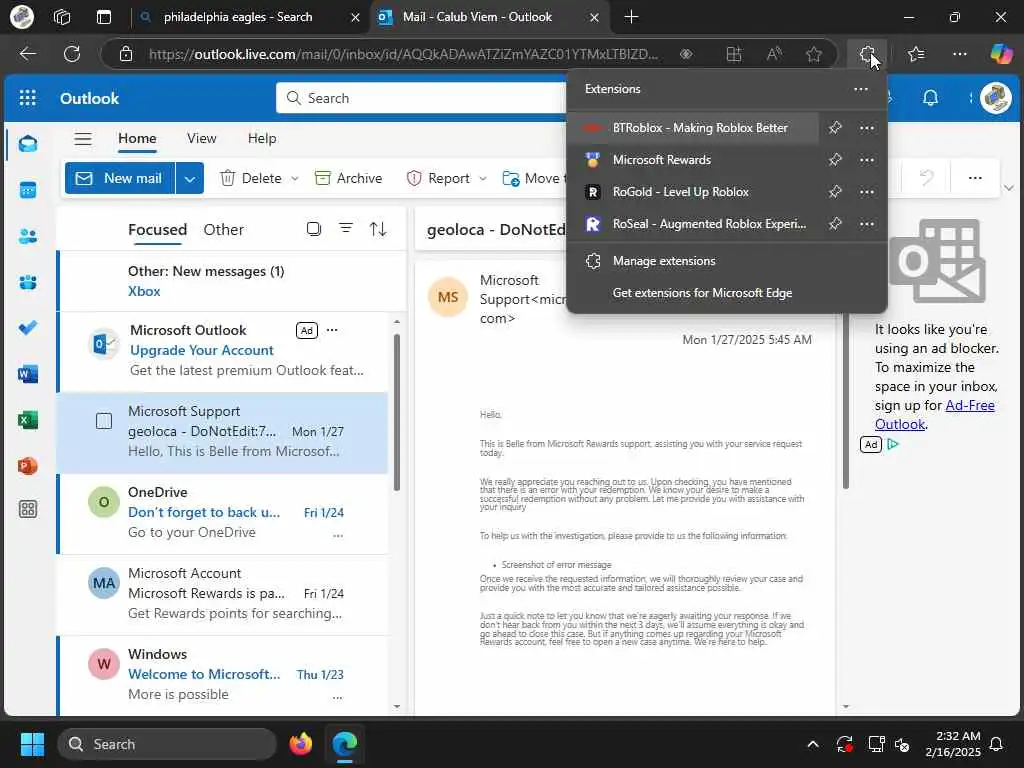Open the Groups icon in Outlook sidebar

click(x=27, y=282)
